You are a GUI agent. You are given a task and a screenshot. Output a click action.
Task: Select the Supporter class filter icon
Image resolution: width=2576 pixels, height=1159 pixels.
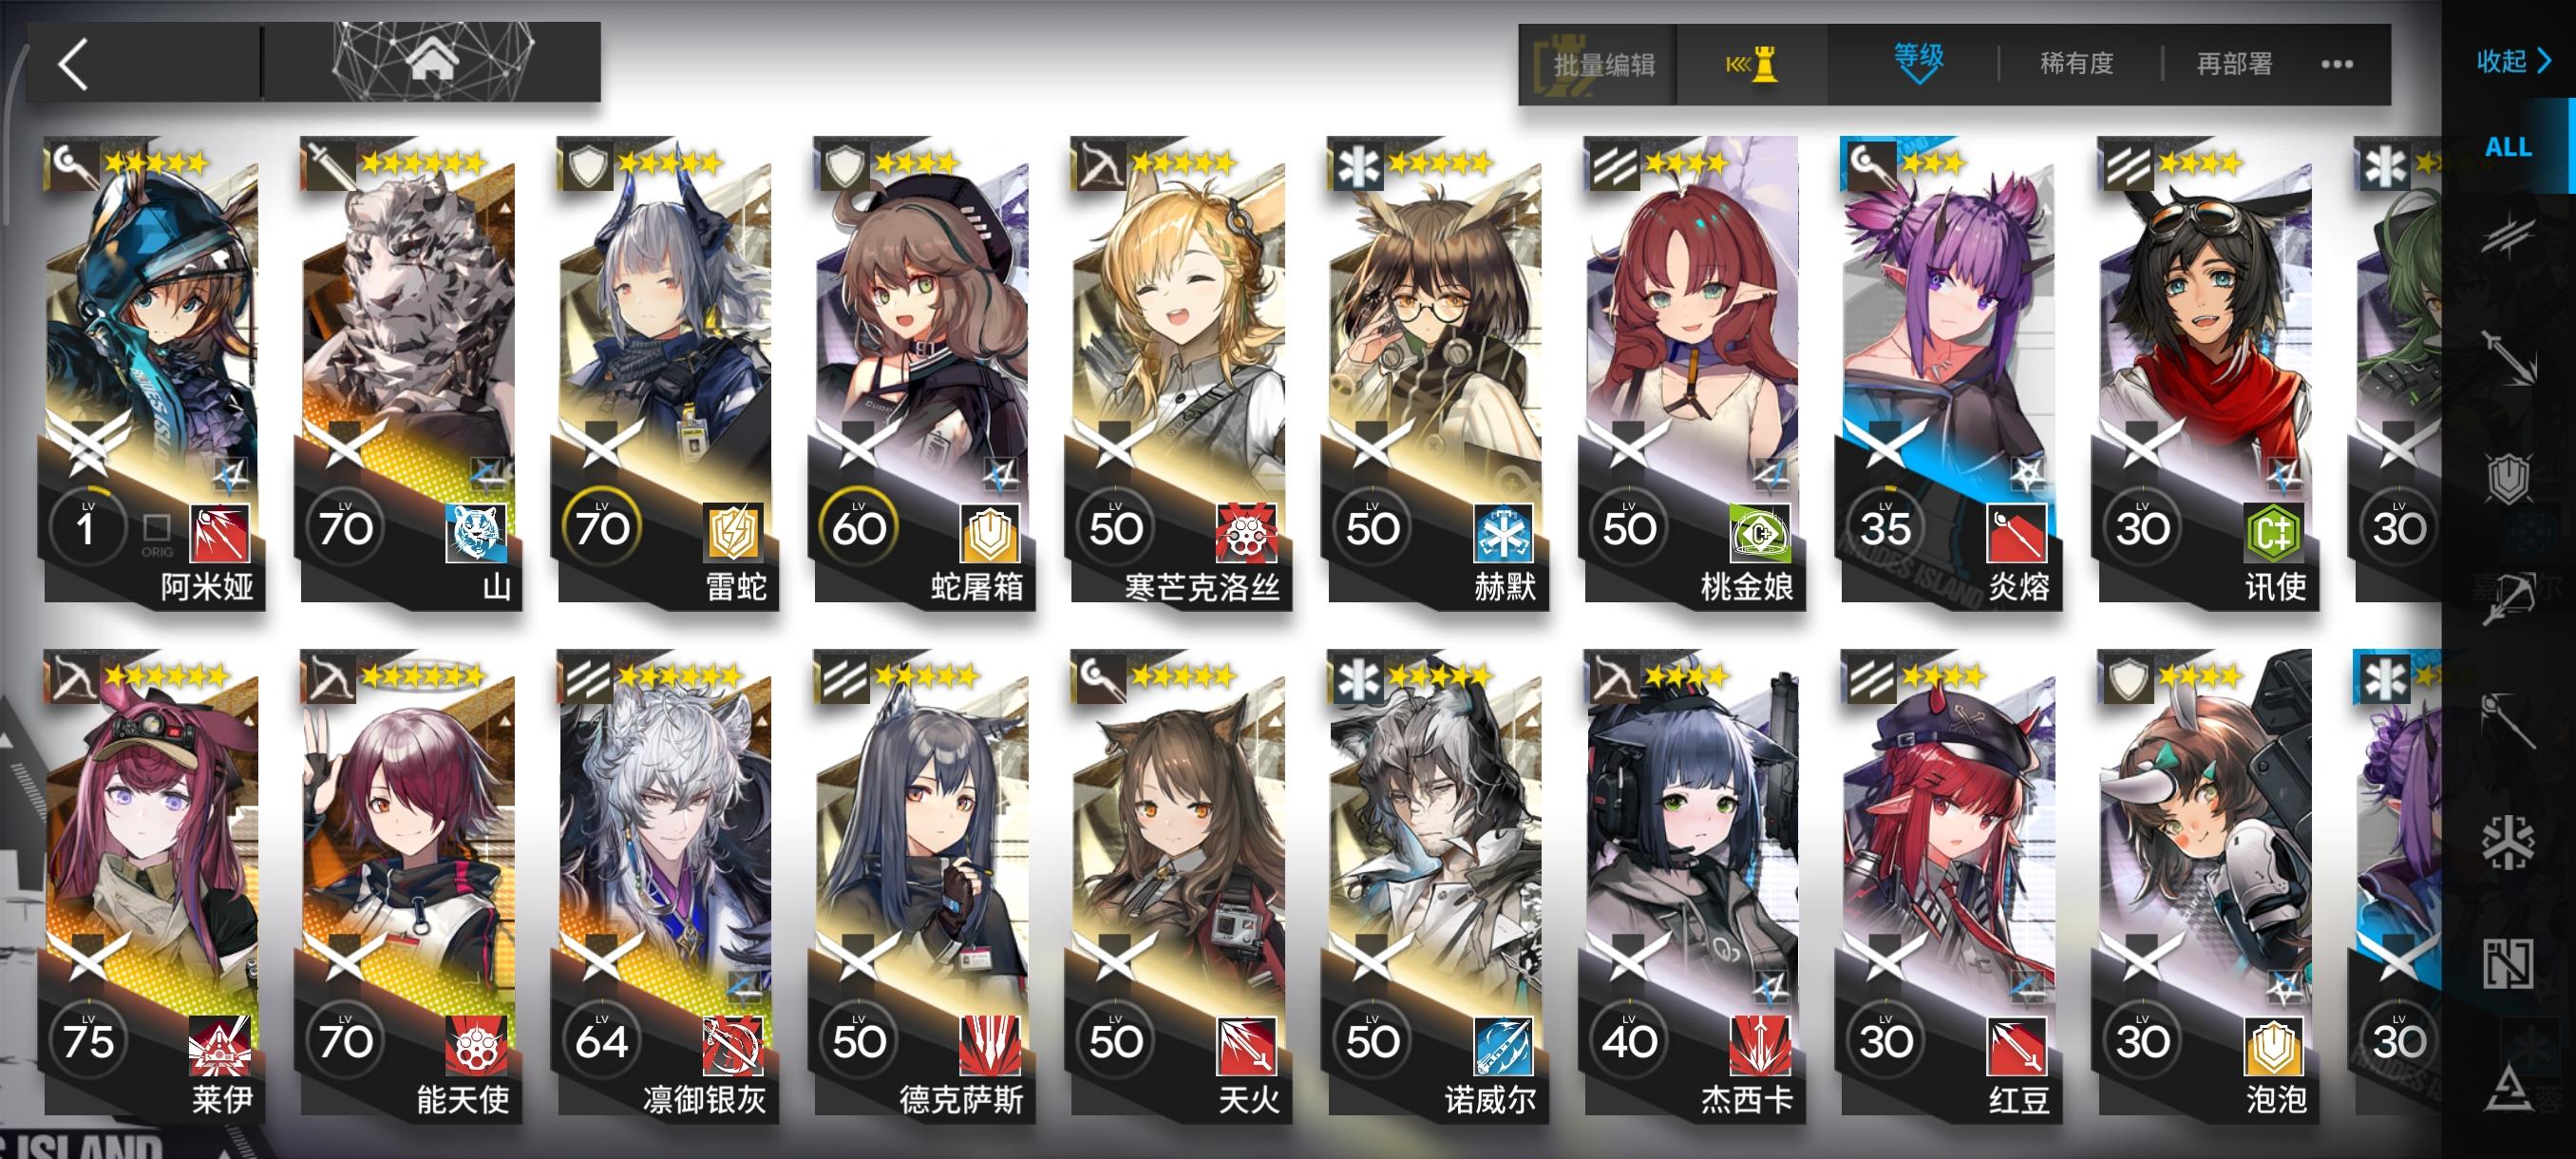[x=2508, y=963]
